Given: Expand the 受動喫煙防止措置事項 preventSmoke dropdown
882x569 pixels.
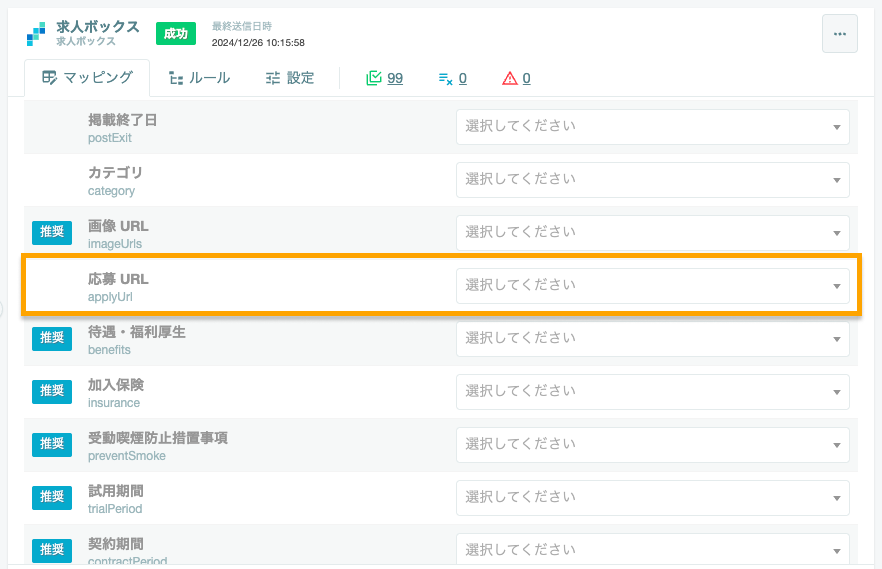Looking at the screenshot, I should [x=652, y=445].
